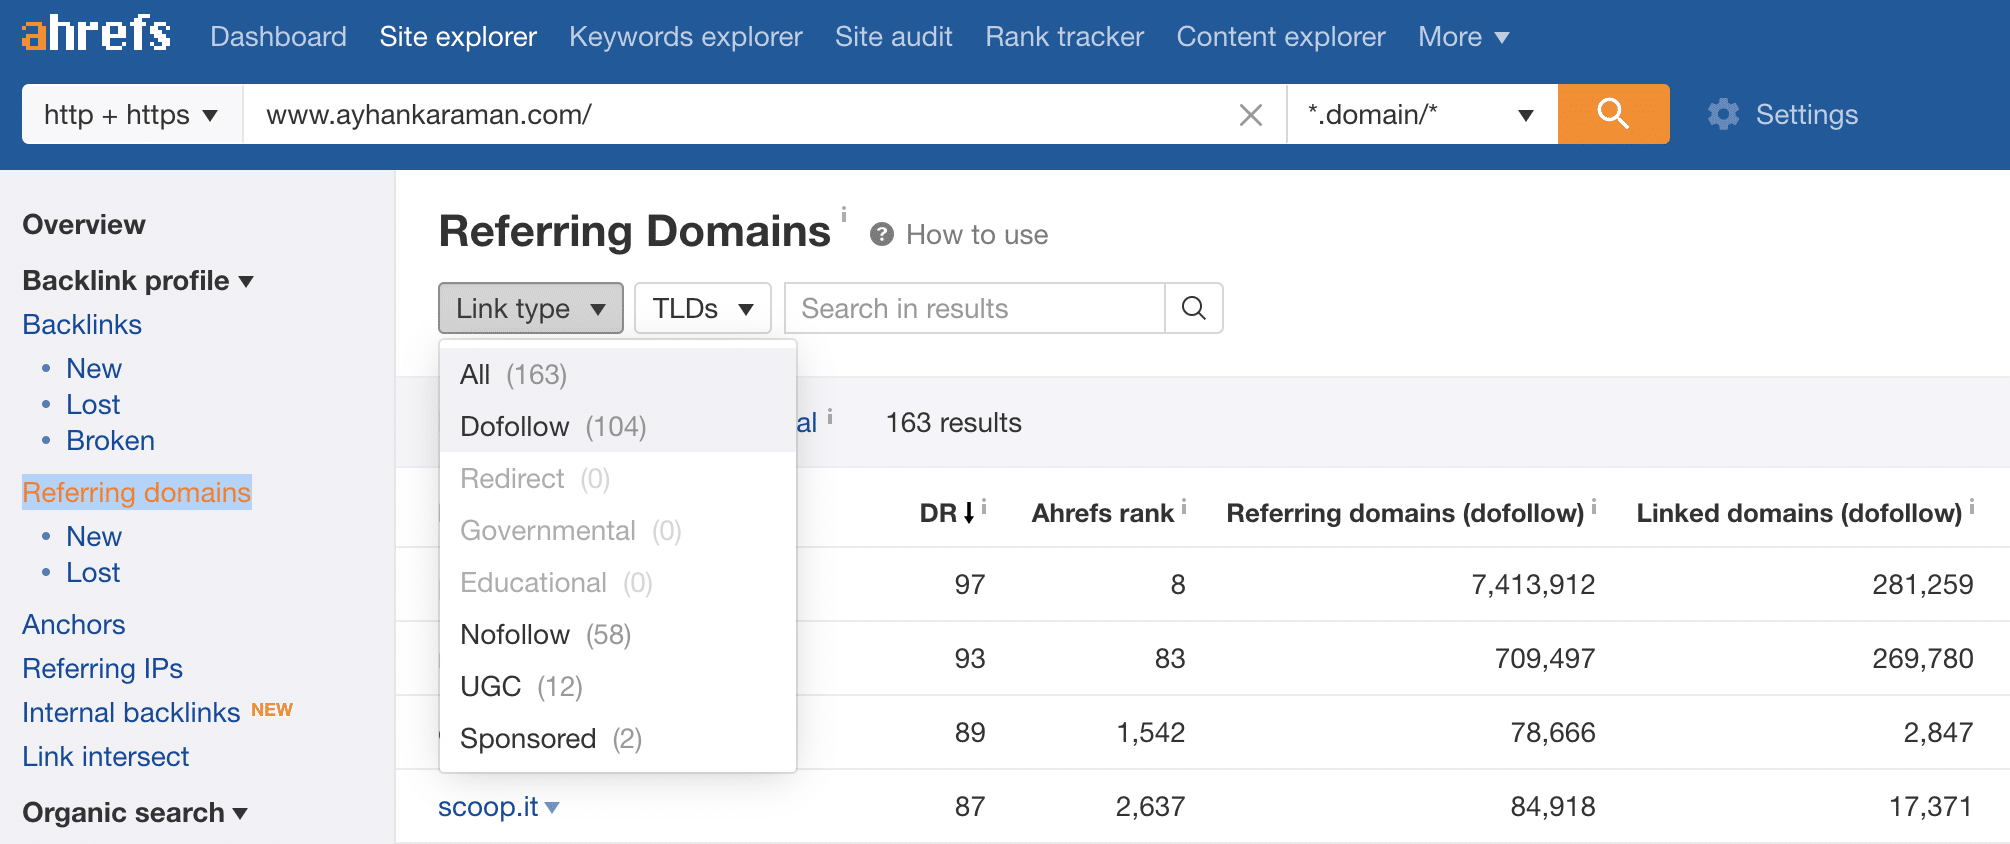Open Referring IPs in sidebar
This screenshot has height=844, width=2010.
click(x=103, y=669)
